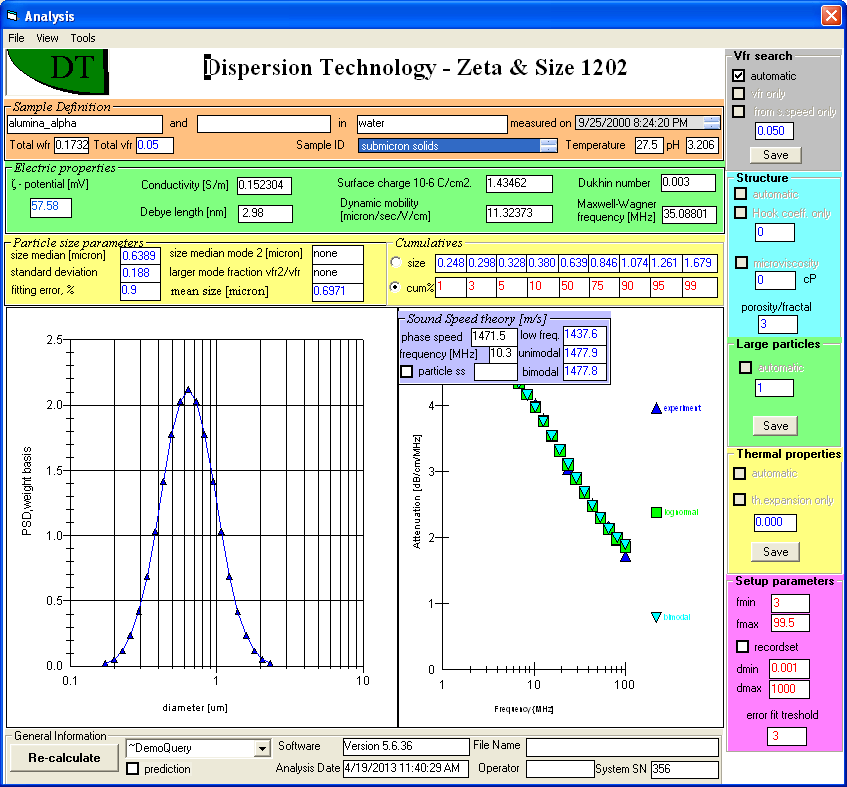Click the dmin 0.001 field

[x=789, y=669]
